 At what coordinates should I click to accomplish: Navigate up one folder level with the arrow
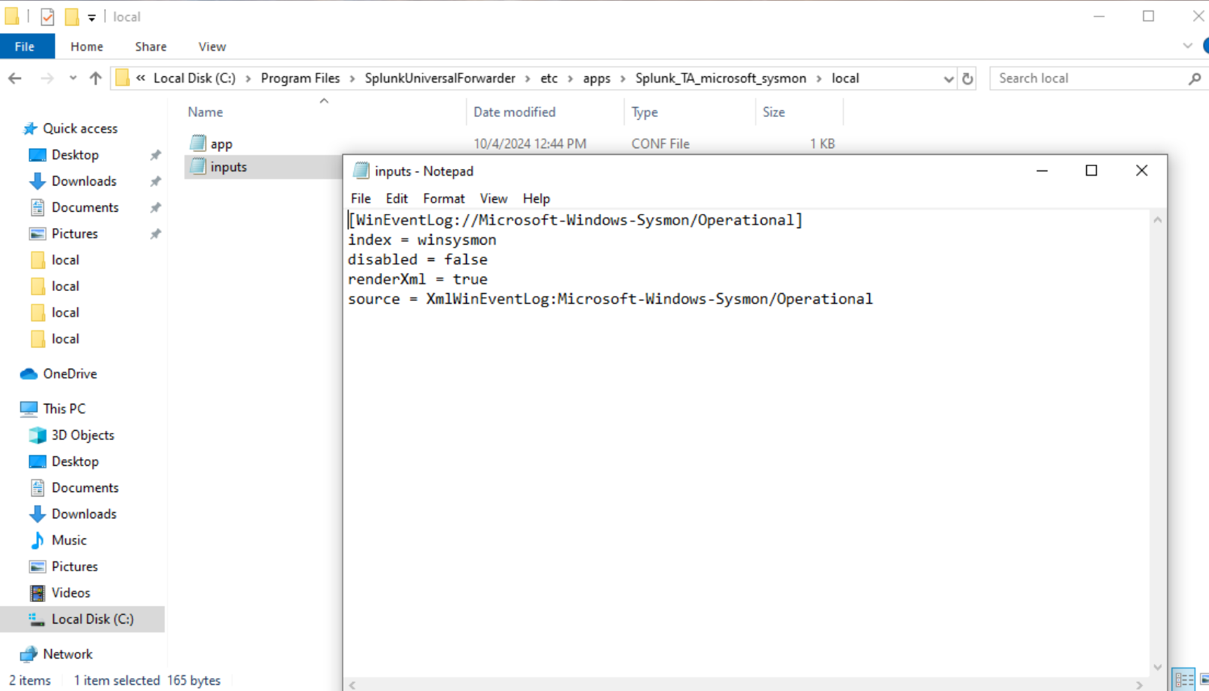coord(95,78)
